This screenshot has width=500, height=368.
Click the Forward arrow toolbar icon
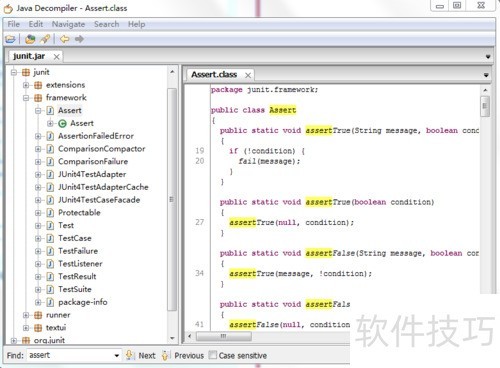pyautogui.click(x=79, y=39)
